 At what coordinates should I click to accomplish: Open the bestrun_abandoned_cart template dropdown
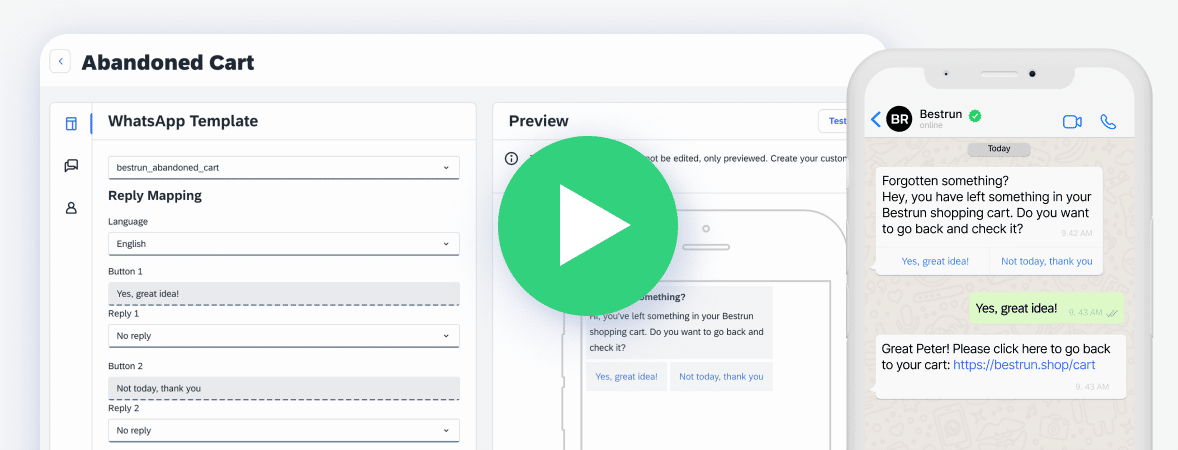284,168
